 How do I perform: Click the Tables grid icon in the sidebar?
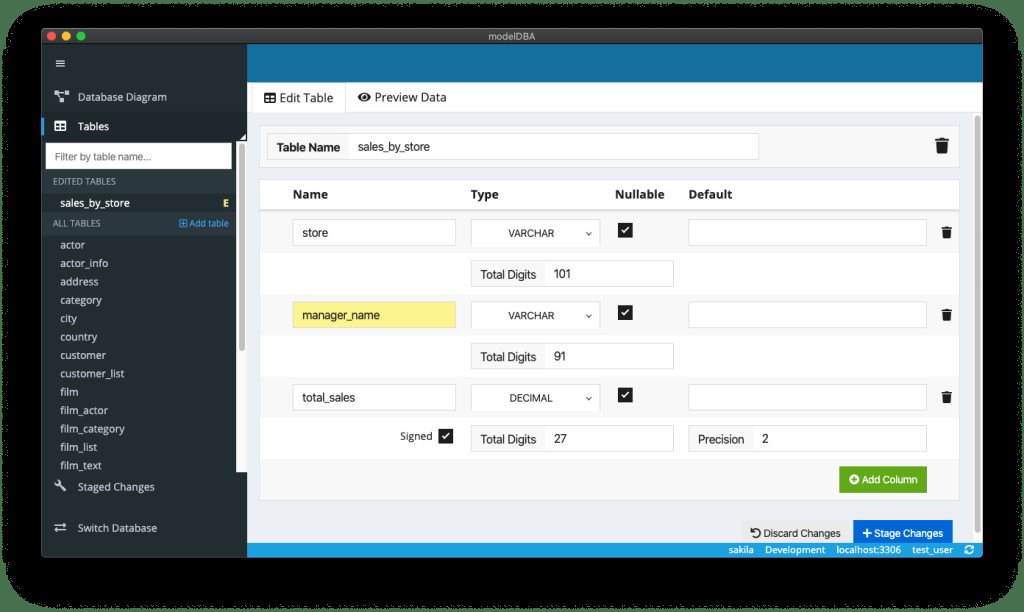[x=60, y=126]
